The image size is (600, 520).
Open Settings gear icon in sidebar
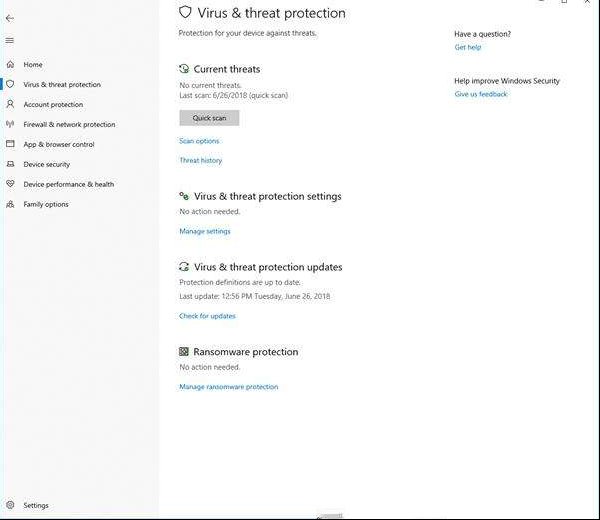pyautogui.click(x=10, y=505)
